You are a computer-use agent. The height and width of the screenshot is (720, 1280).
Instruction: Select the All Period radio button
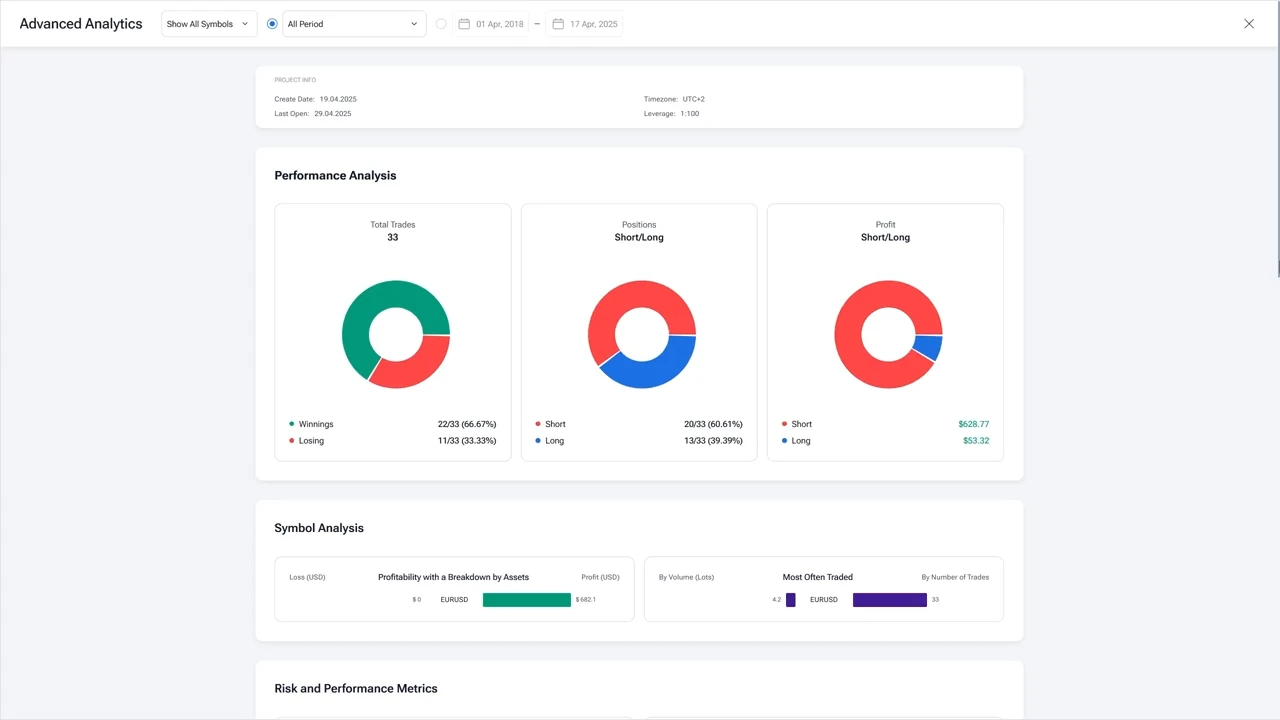click(272, 24)
